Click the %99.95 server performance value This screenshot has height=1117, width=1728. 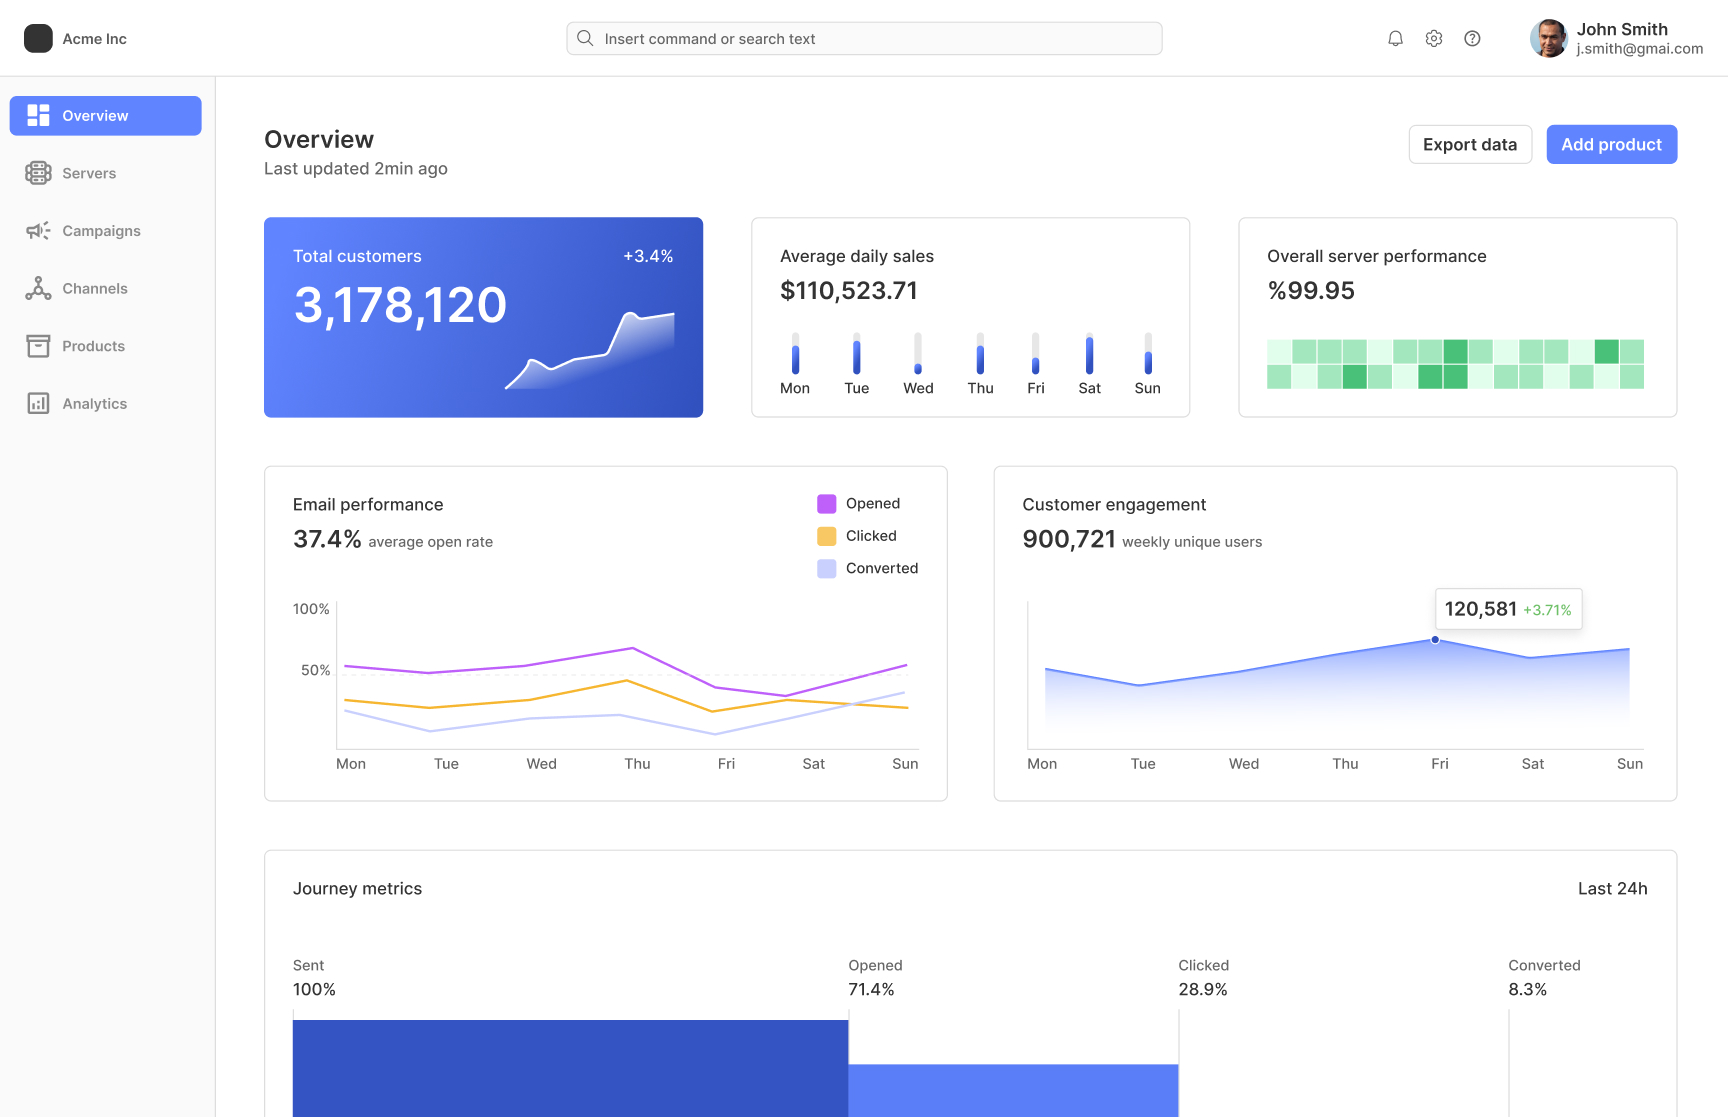point(1311,291)
